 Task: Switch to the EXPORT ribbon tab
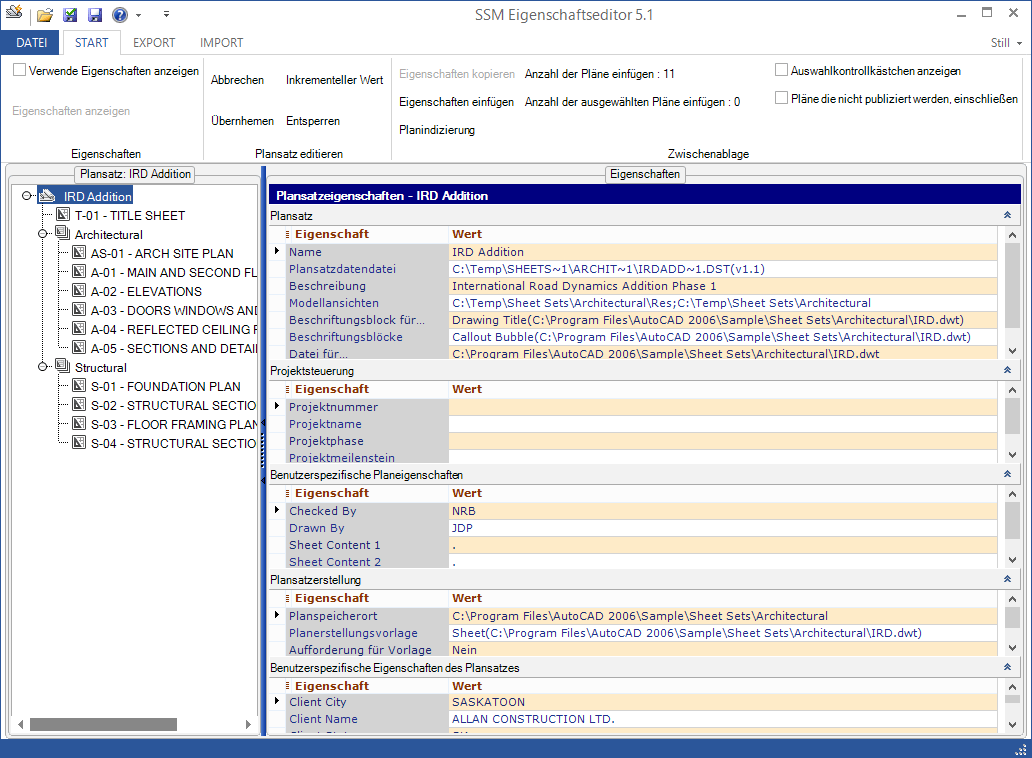pyautogui.click(x=154, y=43)
